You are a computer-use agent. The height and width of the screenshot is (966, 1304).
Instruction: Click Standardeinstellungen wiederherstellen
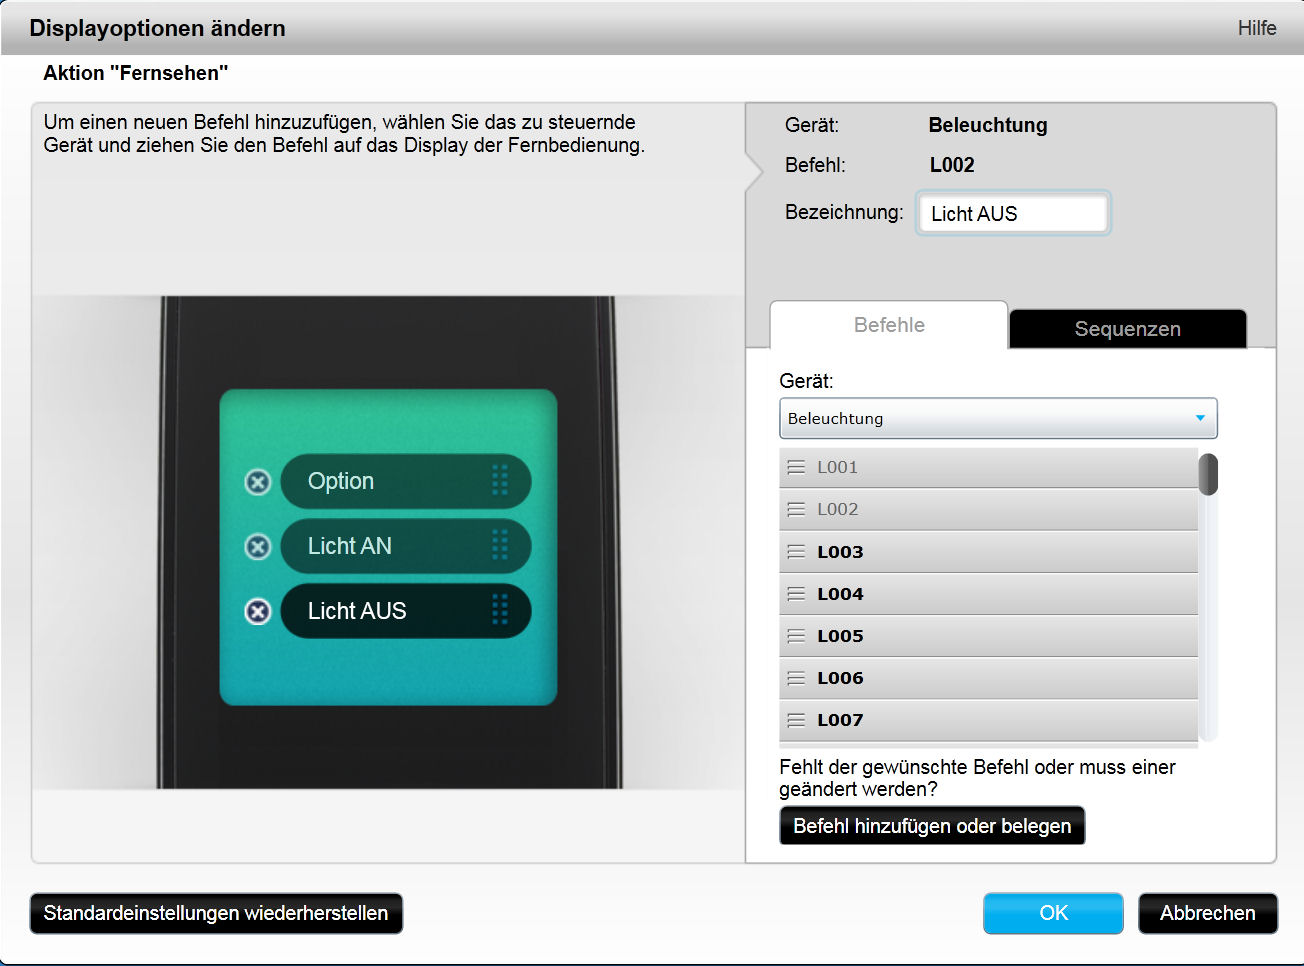(x=216, y=913)
